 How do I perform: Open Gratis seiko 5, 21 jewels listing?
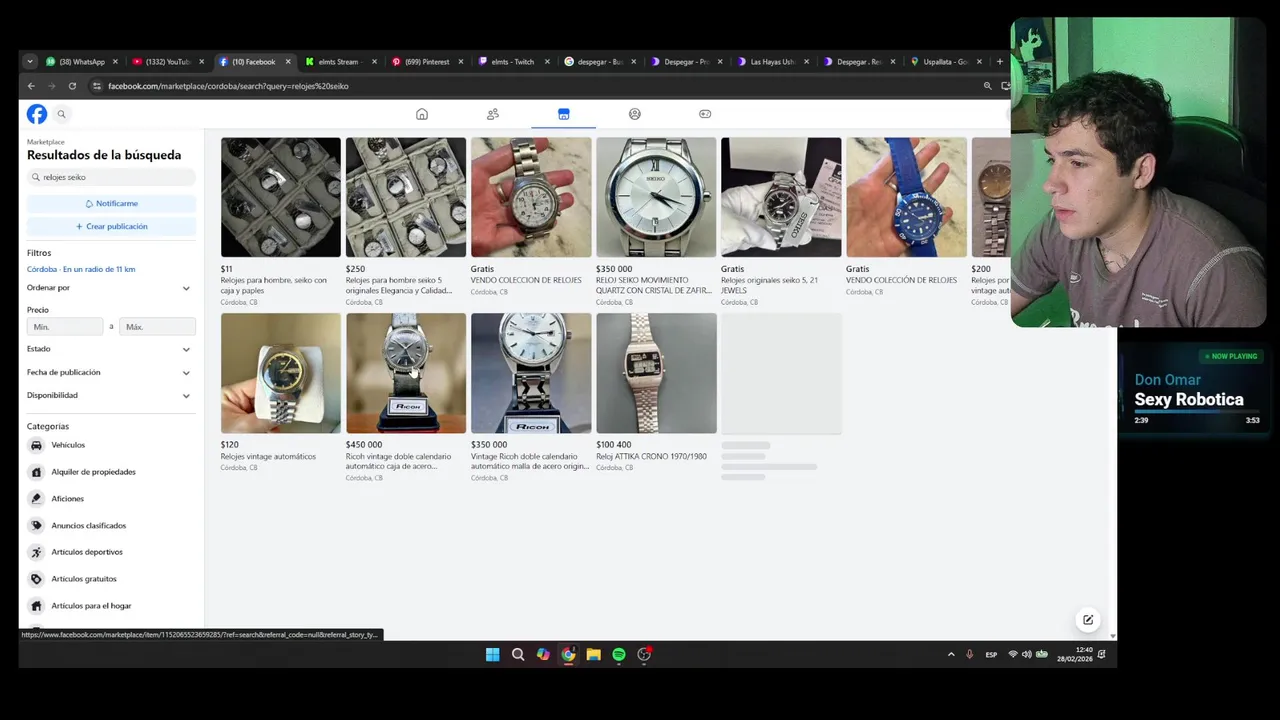click(x=781, y=221)
